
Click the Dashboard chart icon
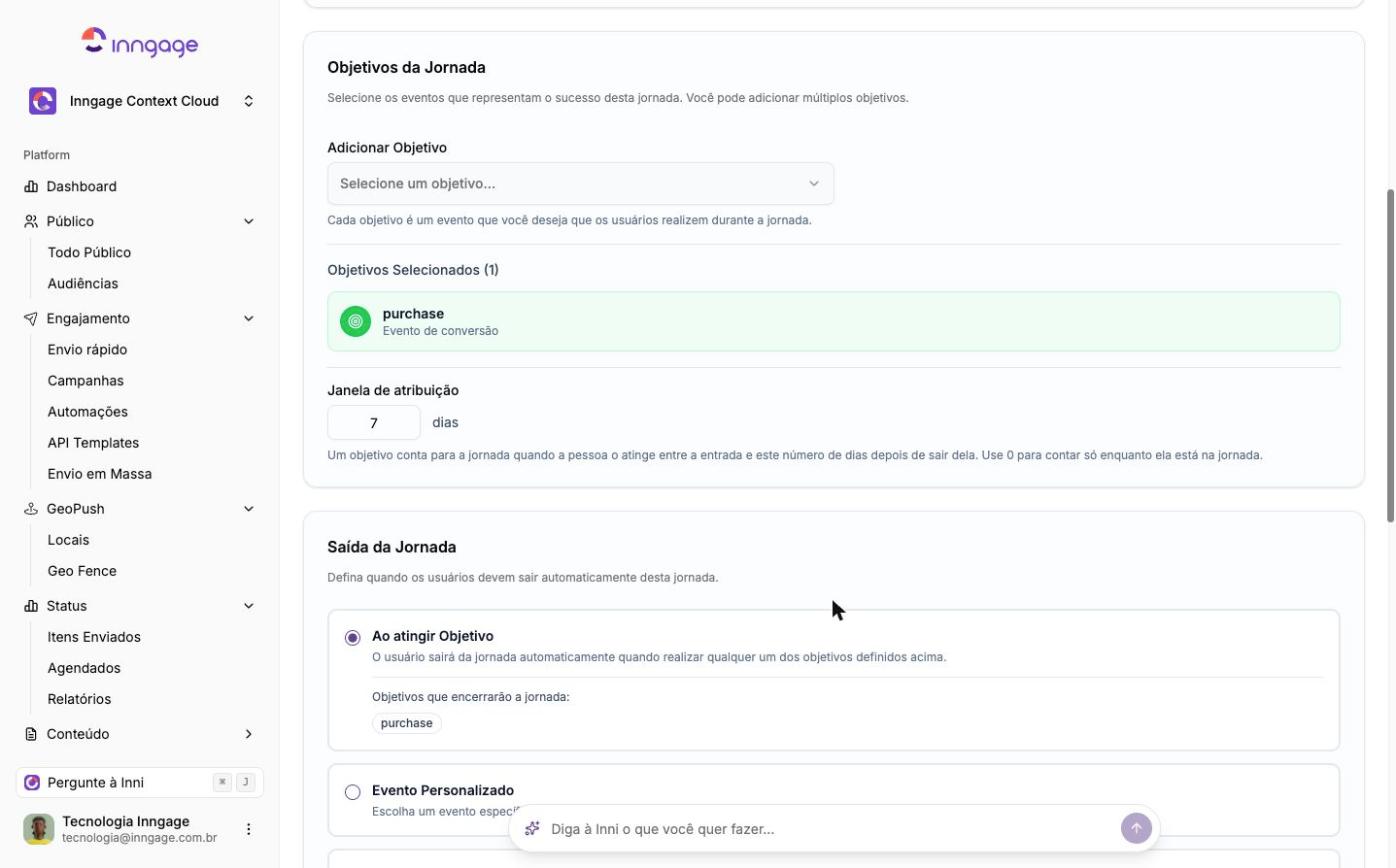click(x=31, y=187)
